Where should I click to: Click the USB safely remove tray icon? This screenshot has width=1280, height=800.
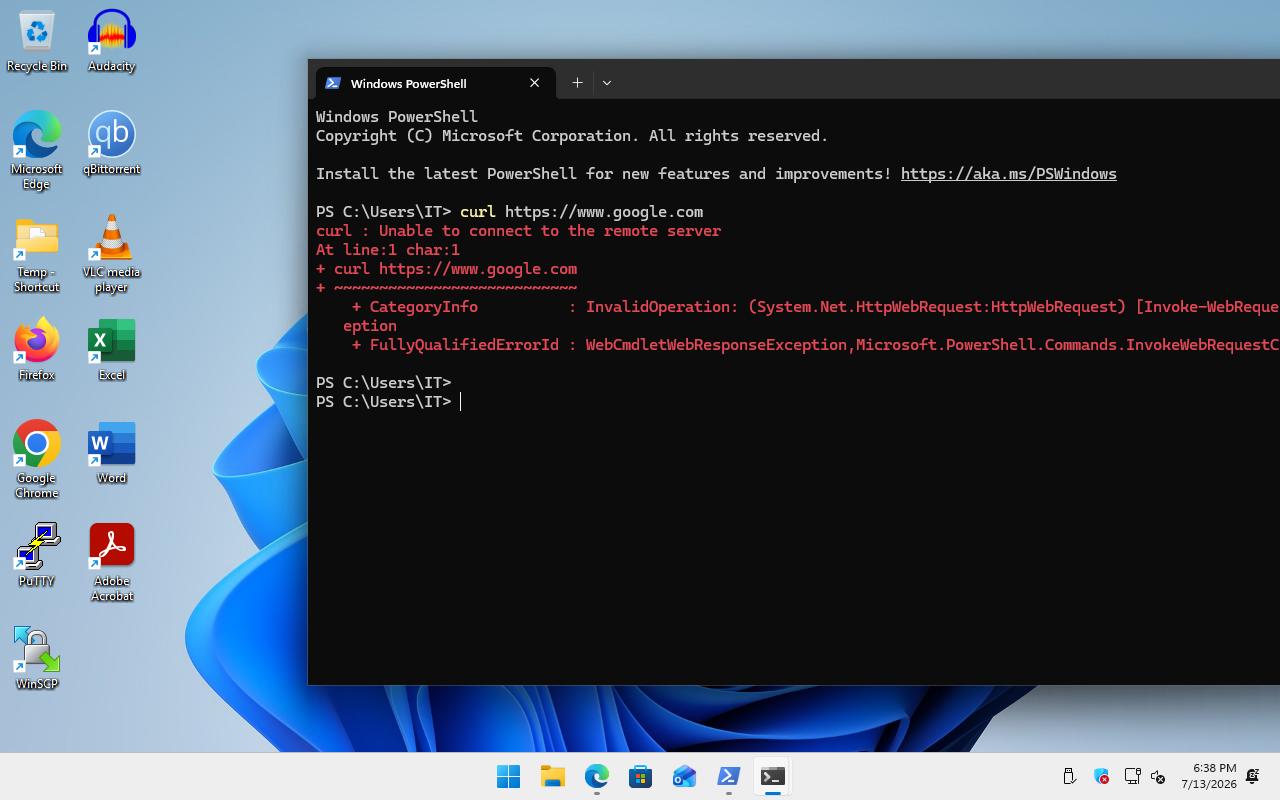[x=1069, y=777]
